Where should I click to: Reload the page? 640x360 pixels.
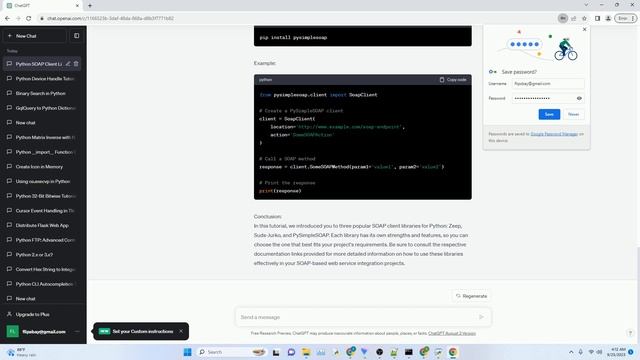pos(29,18)
